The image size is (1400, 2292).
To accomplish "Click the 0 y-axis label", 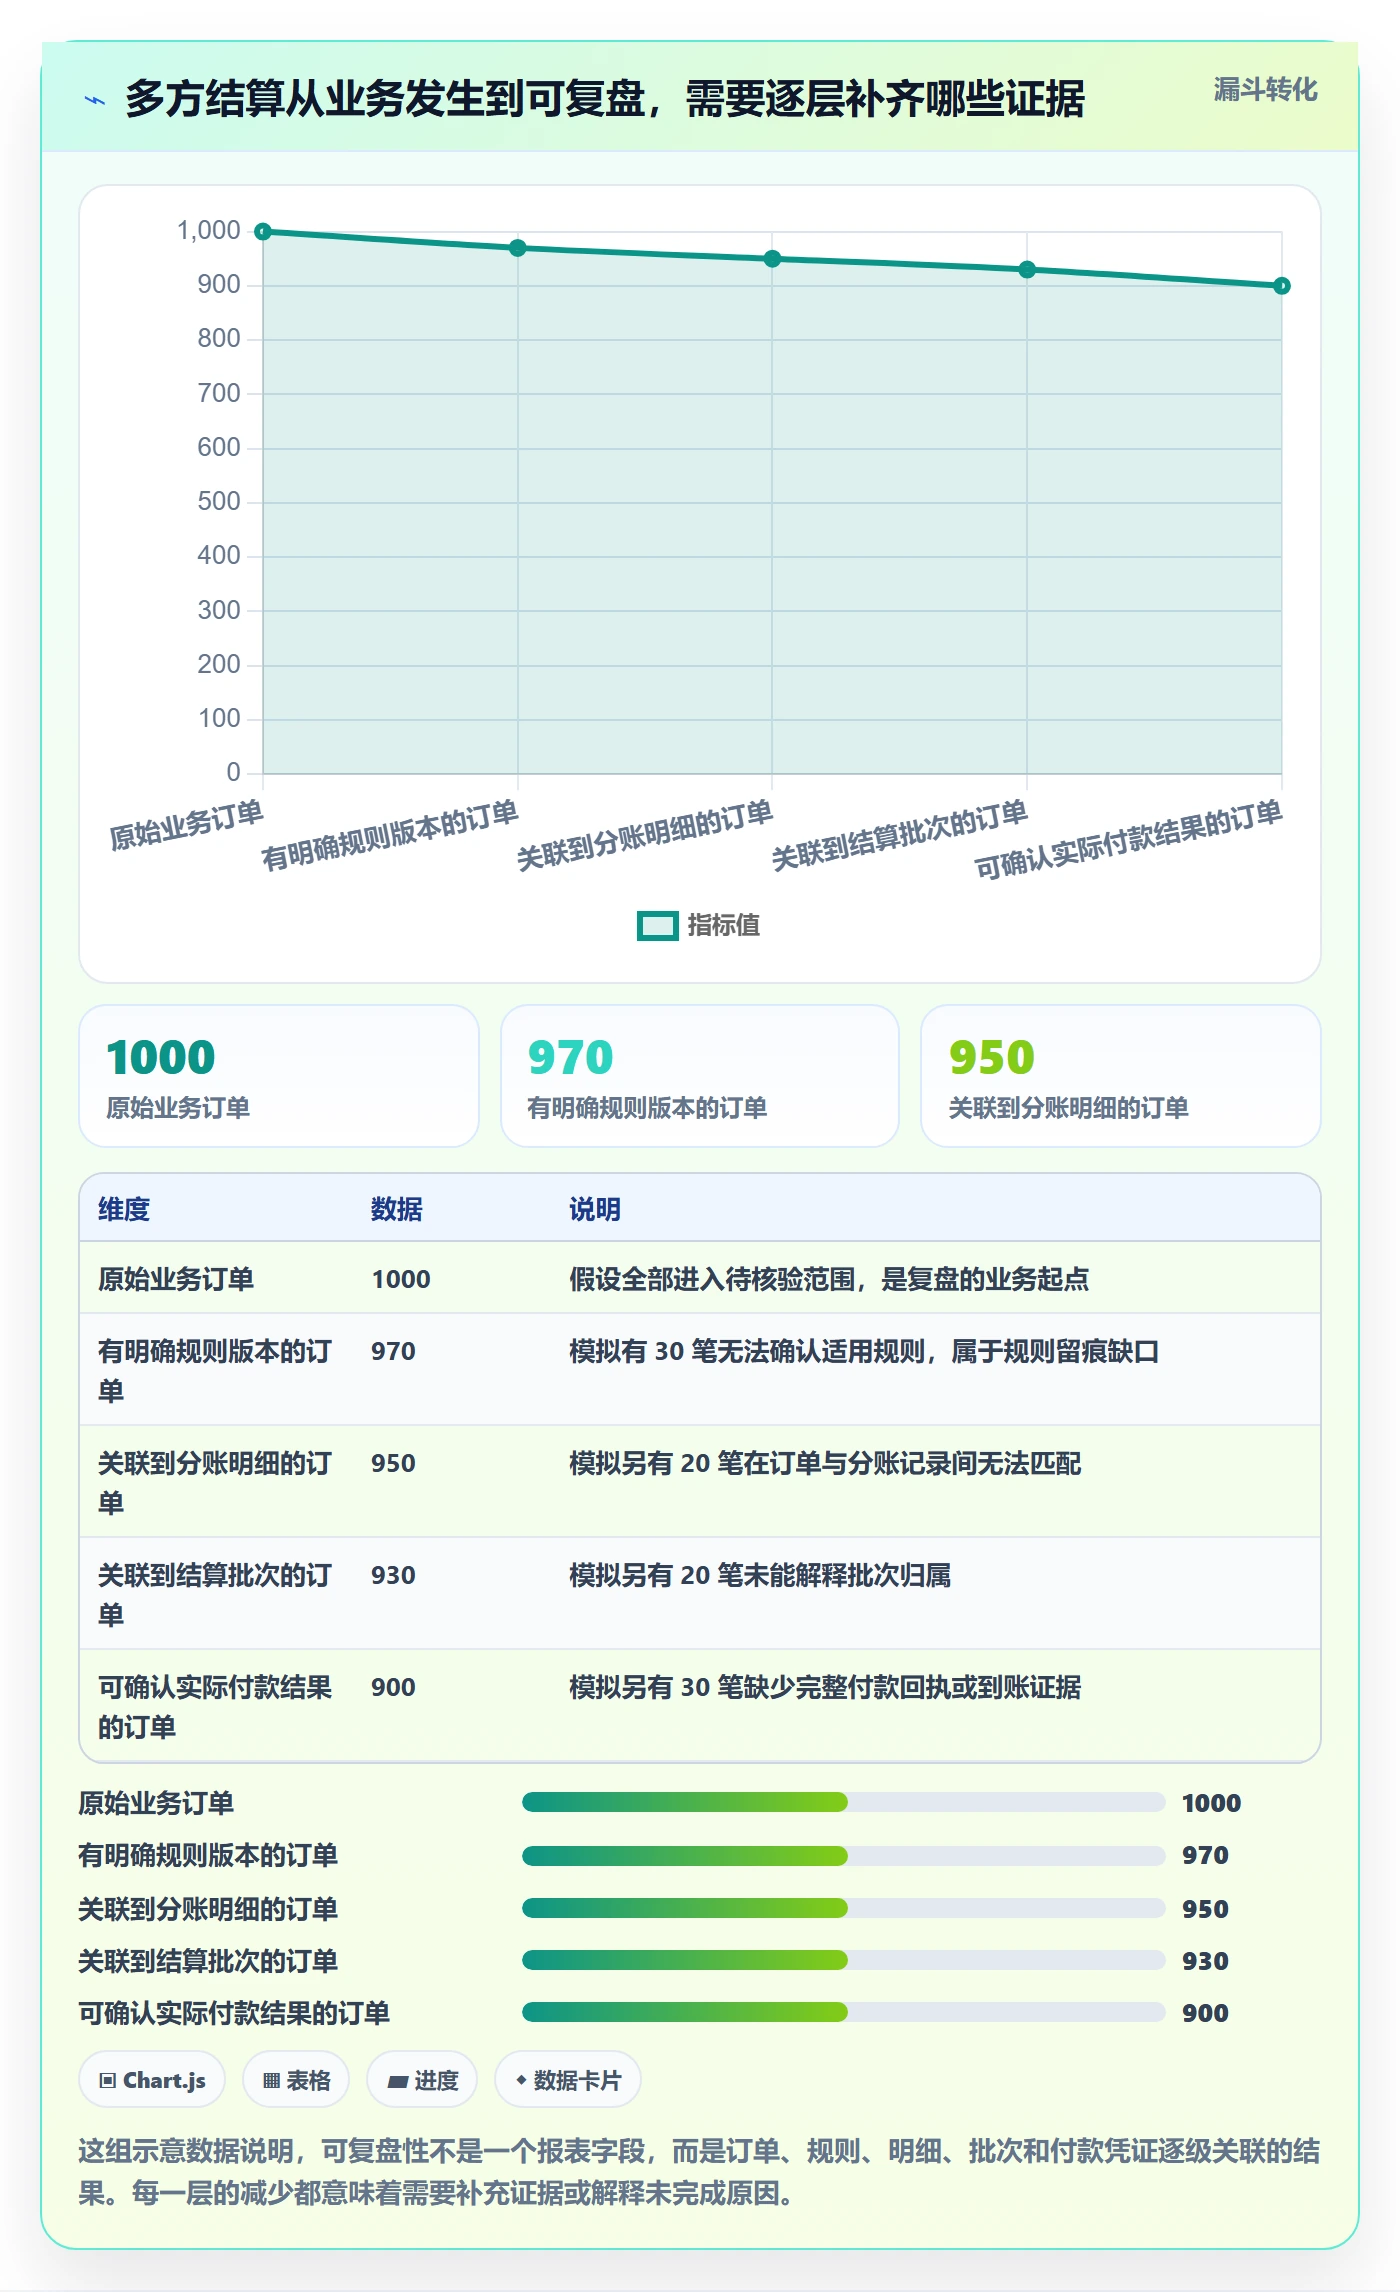I will 233,773.
